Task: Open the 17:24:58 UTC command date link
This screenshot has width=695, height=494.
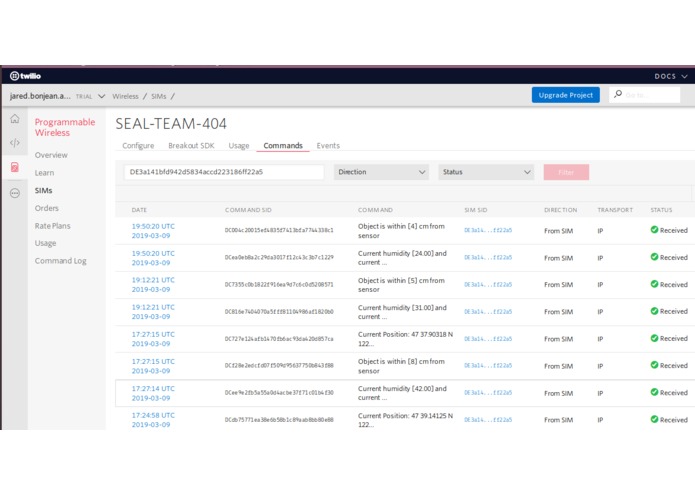Action: point(153,420)
